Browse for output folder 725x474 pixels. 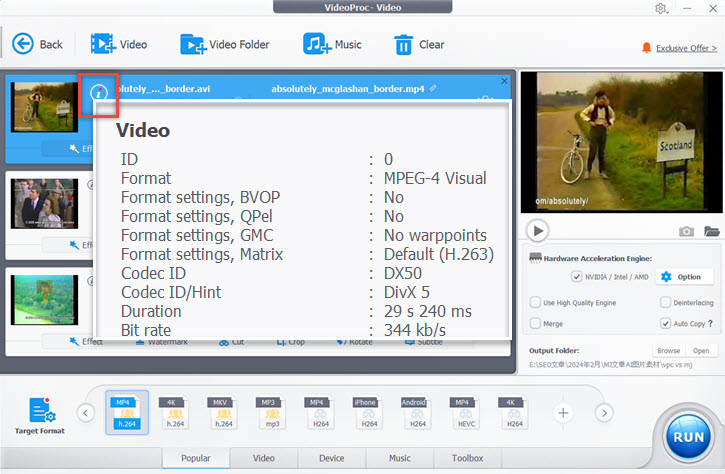pyautogui.click(x=669, y=351)
